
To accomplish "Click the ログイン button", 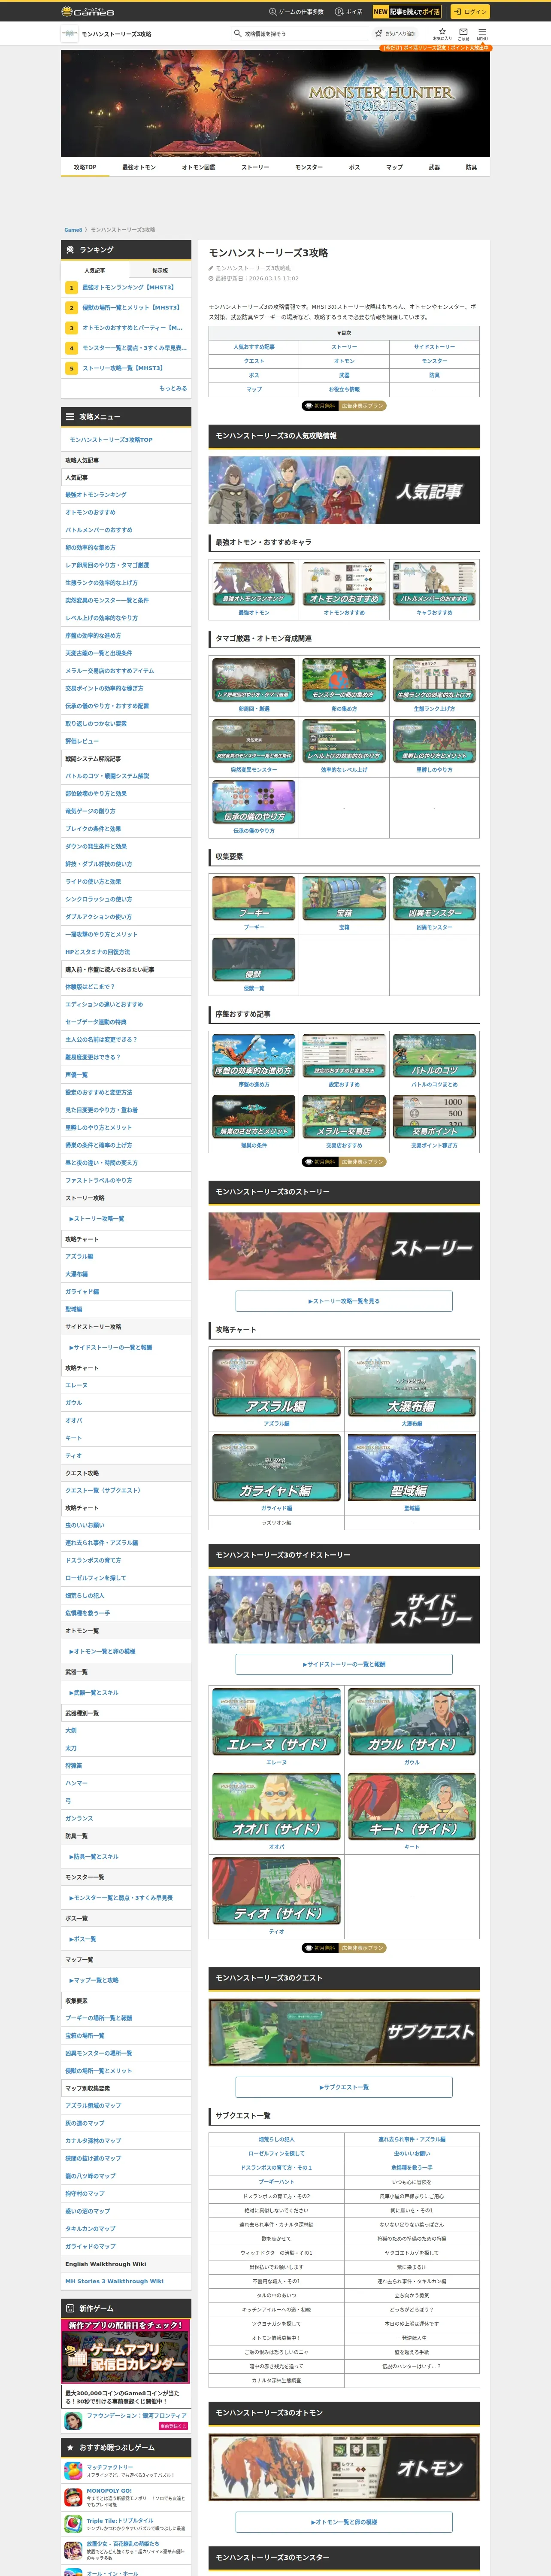I will coord(469,12).
